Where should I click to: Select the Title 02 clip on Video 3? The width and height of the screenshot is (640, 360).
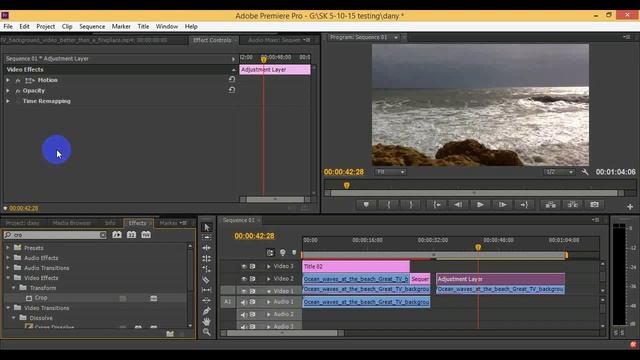pos(356,266)
